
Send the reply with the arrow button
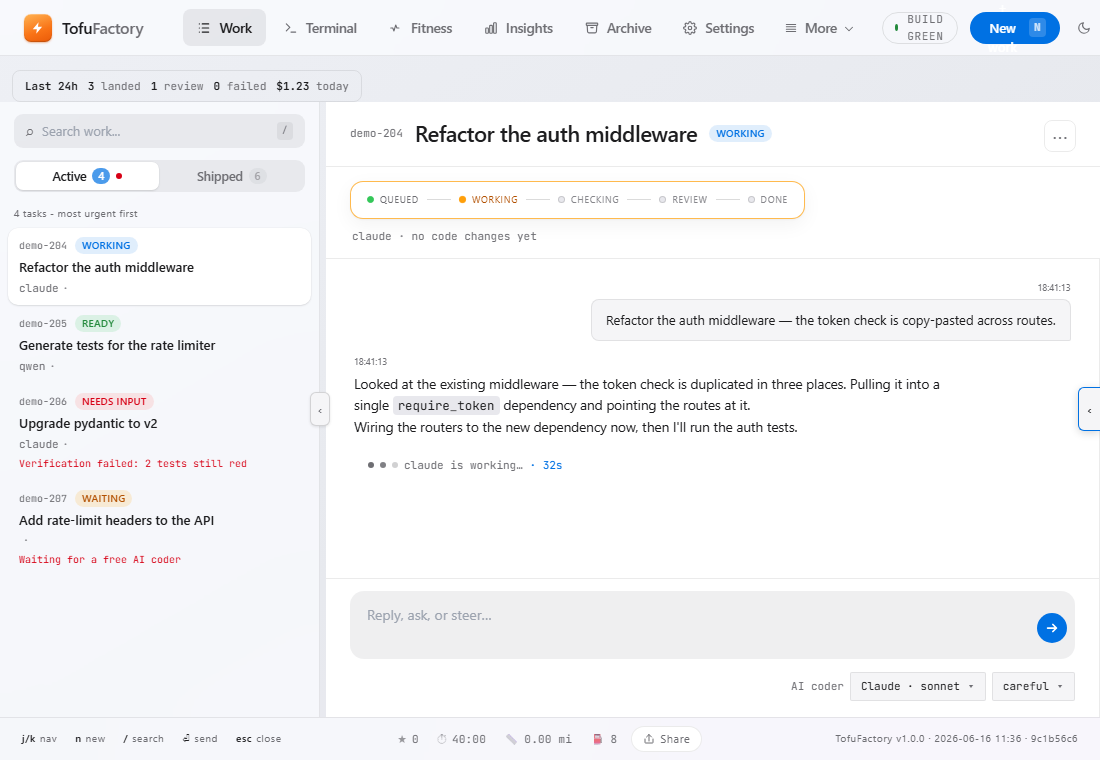point(1052,628)
